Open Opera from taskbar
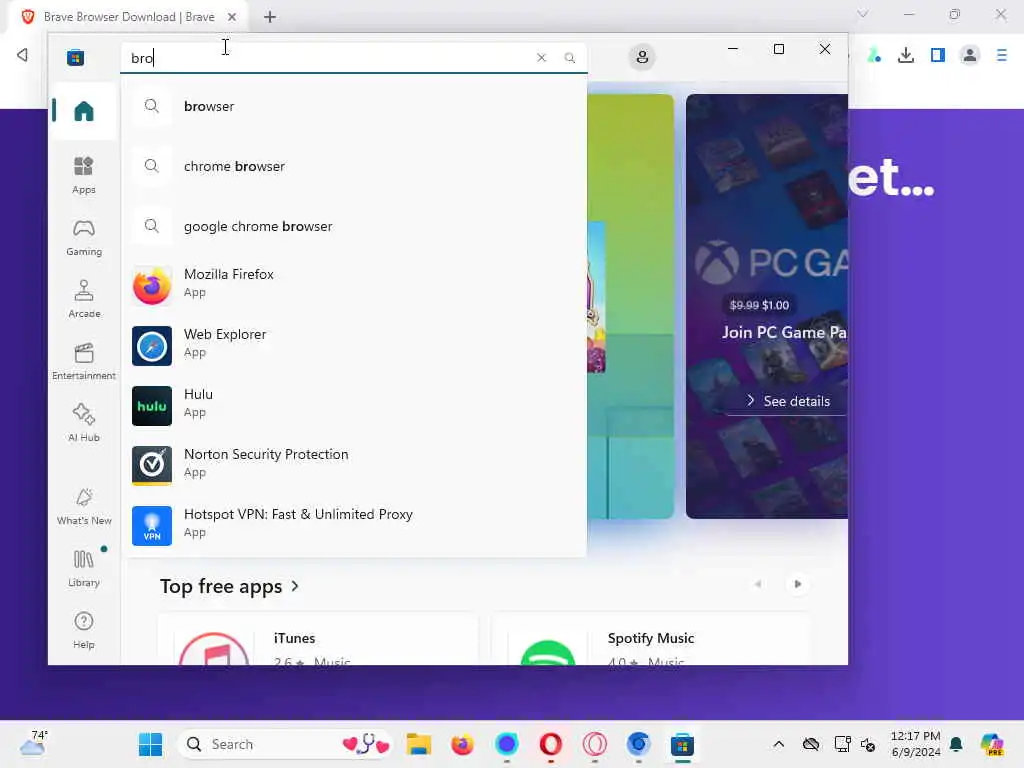 click(551, 744)
